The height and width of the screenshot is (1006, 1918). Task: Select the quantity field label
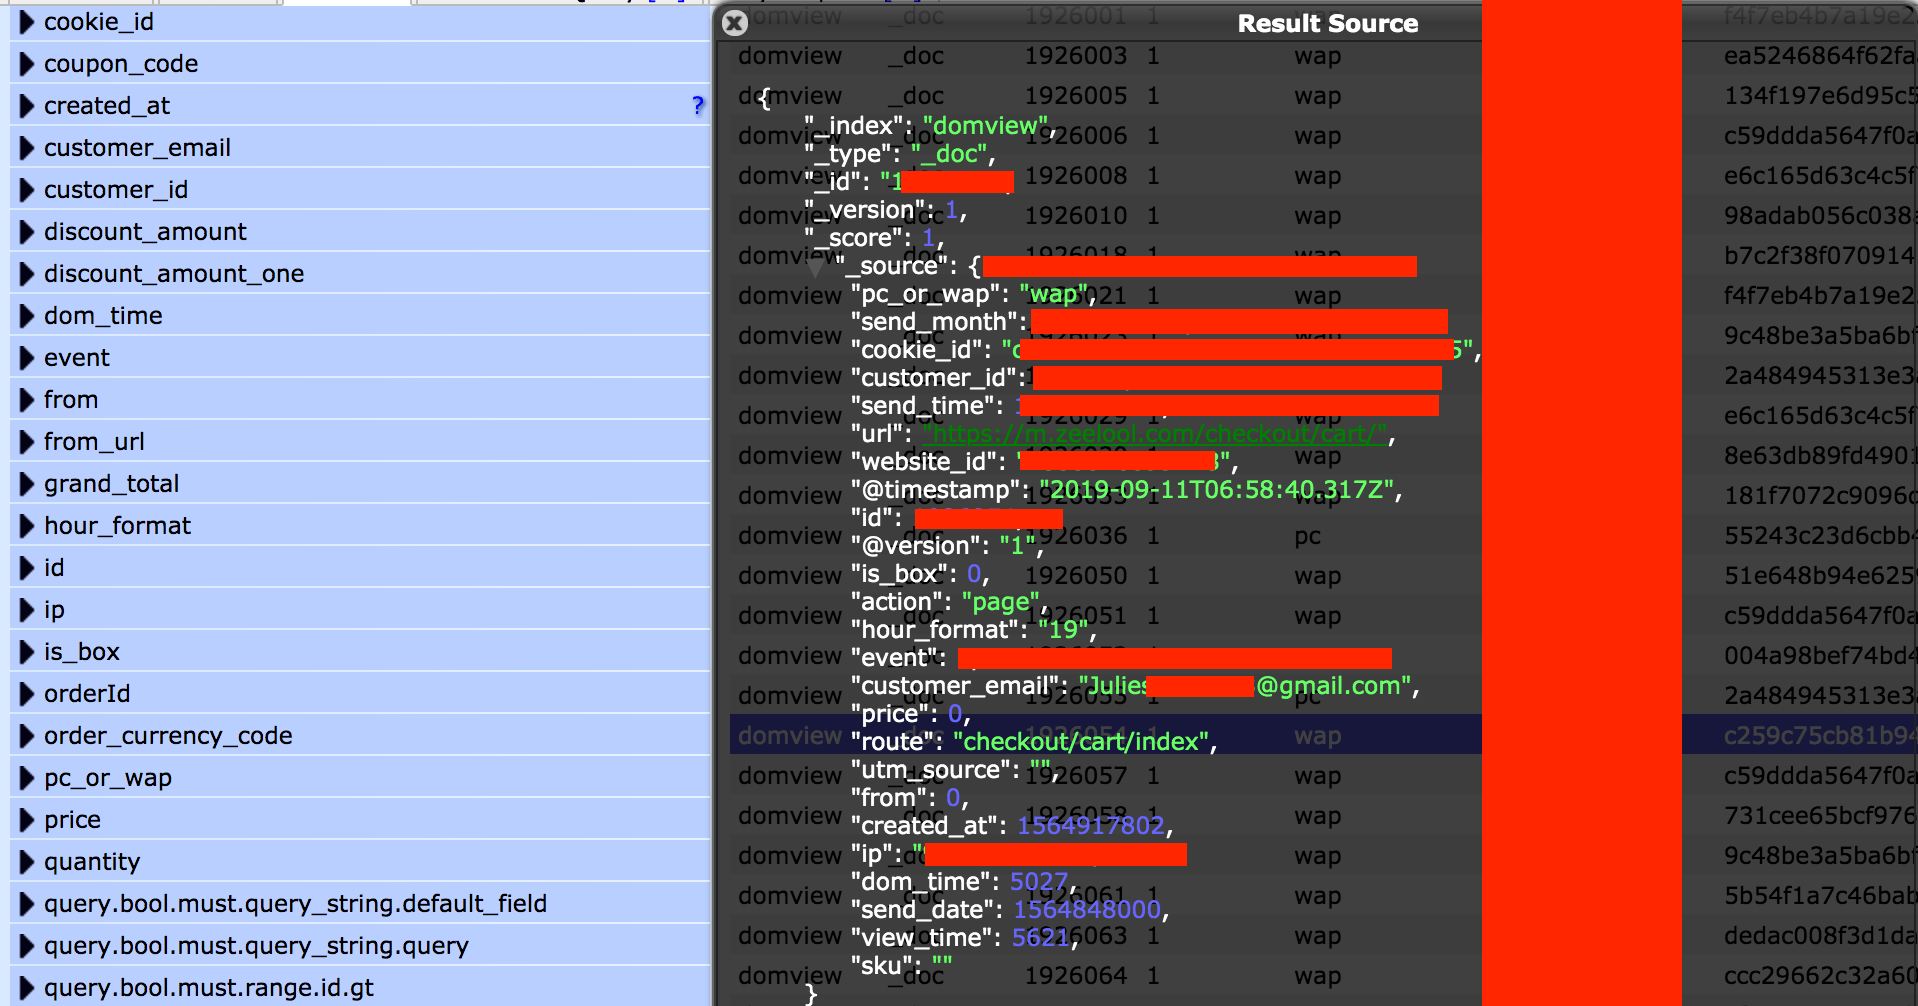(x=92, y=862)
